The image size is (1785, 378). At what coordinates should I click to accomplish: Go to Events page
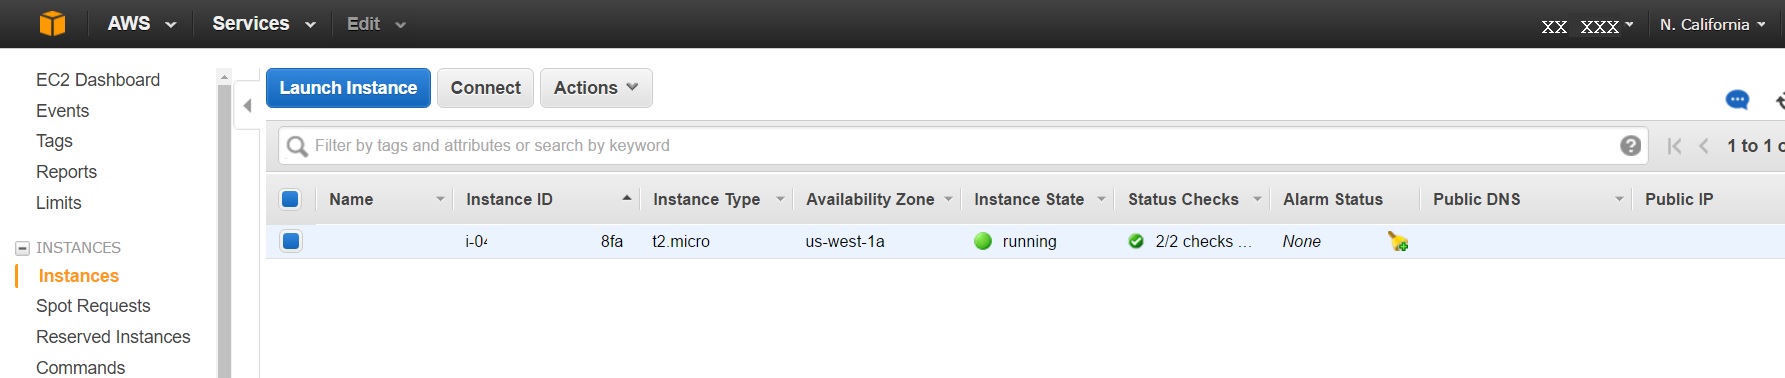(62, 111)
